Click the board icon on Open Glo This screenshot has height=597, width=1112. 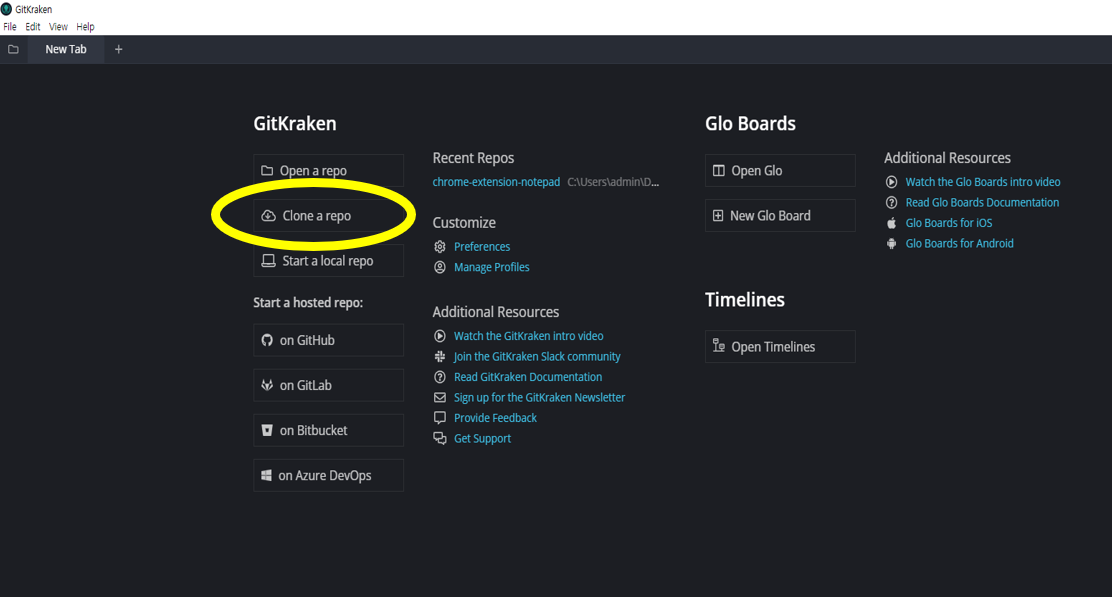click(x=718, y=171)
